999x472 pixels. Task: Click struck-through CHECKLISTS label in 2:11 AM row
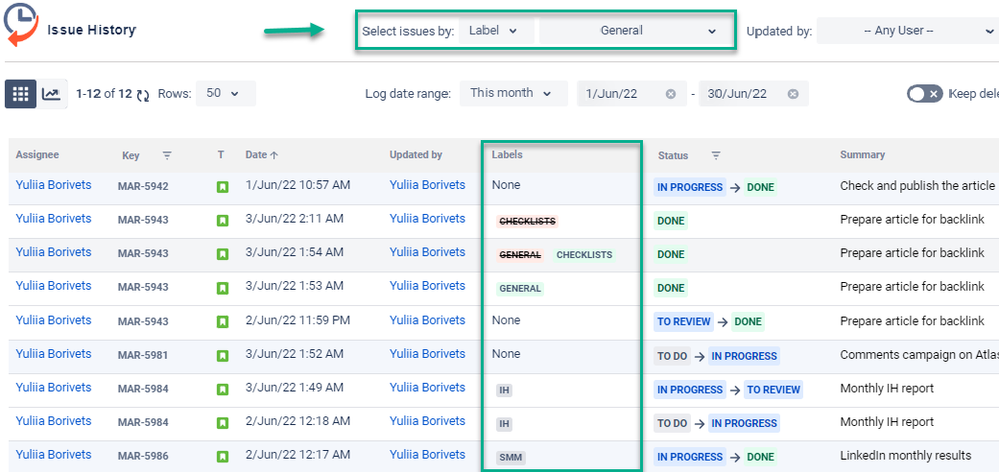pos(527,221)
